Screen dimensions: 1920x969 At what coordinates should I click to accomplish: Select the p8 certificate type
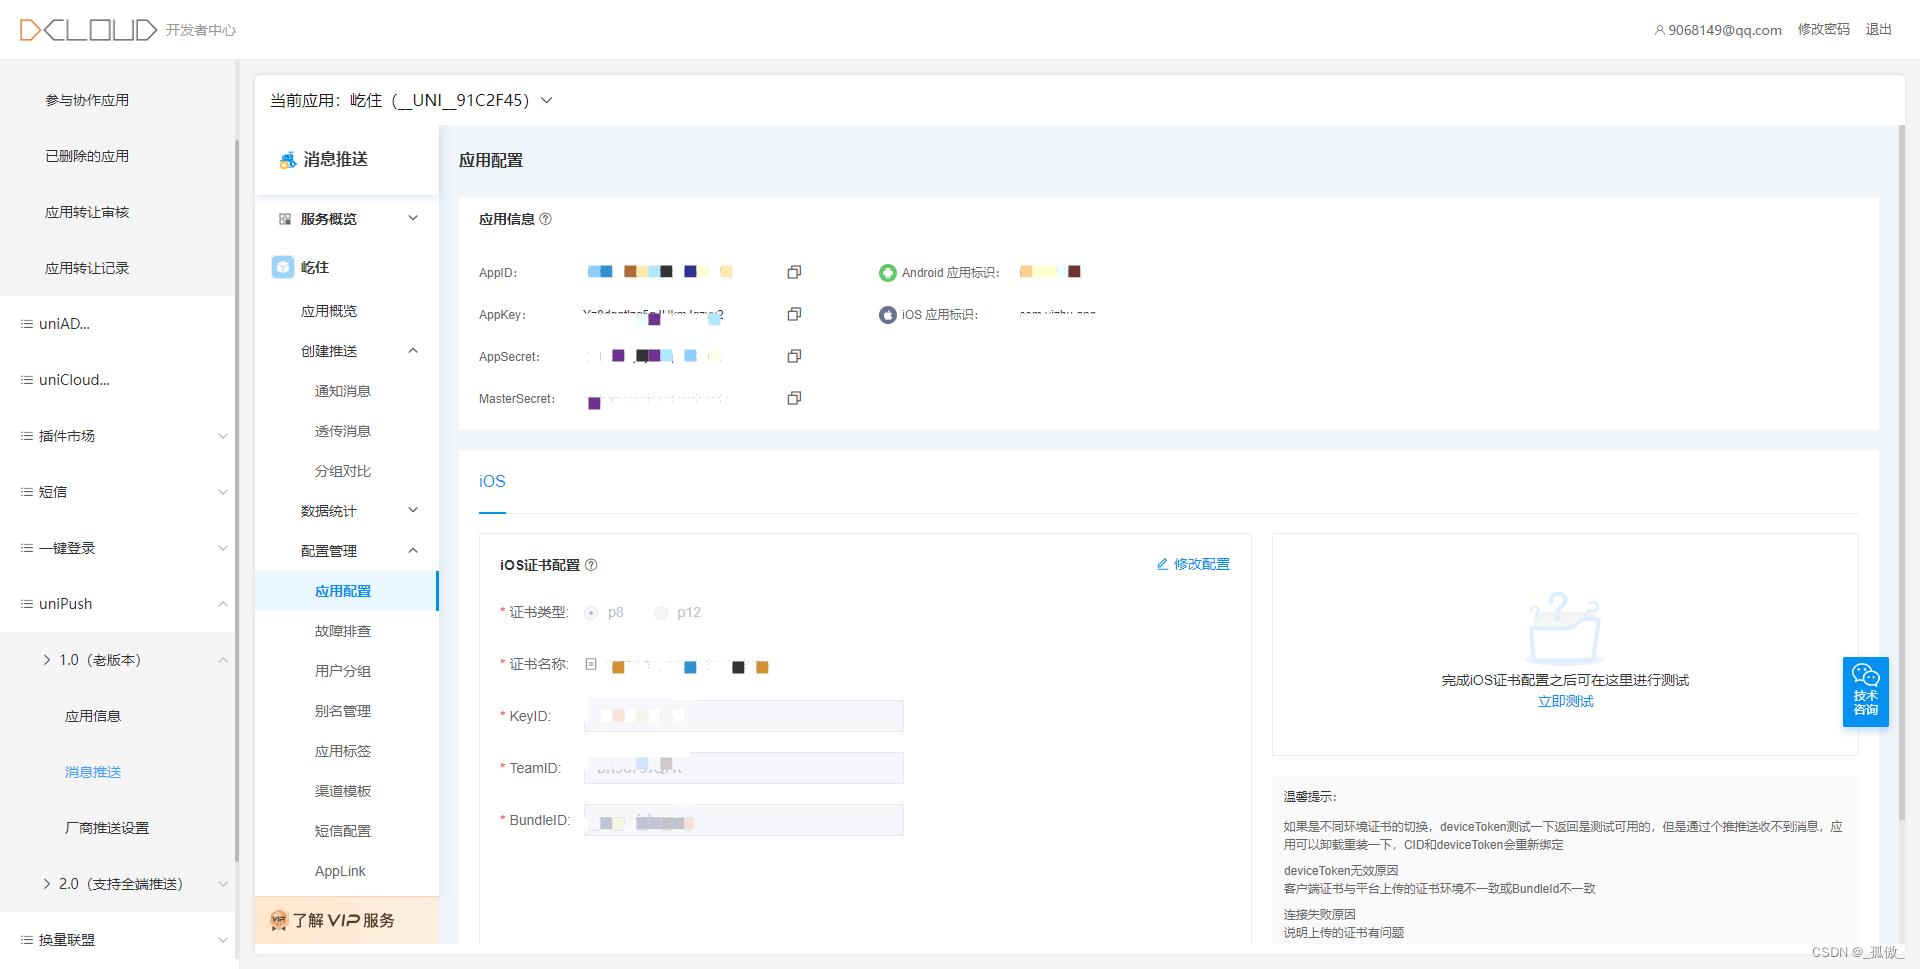[x=591, y=613]
